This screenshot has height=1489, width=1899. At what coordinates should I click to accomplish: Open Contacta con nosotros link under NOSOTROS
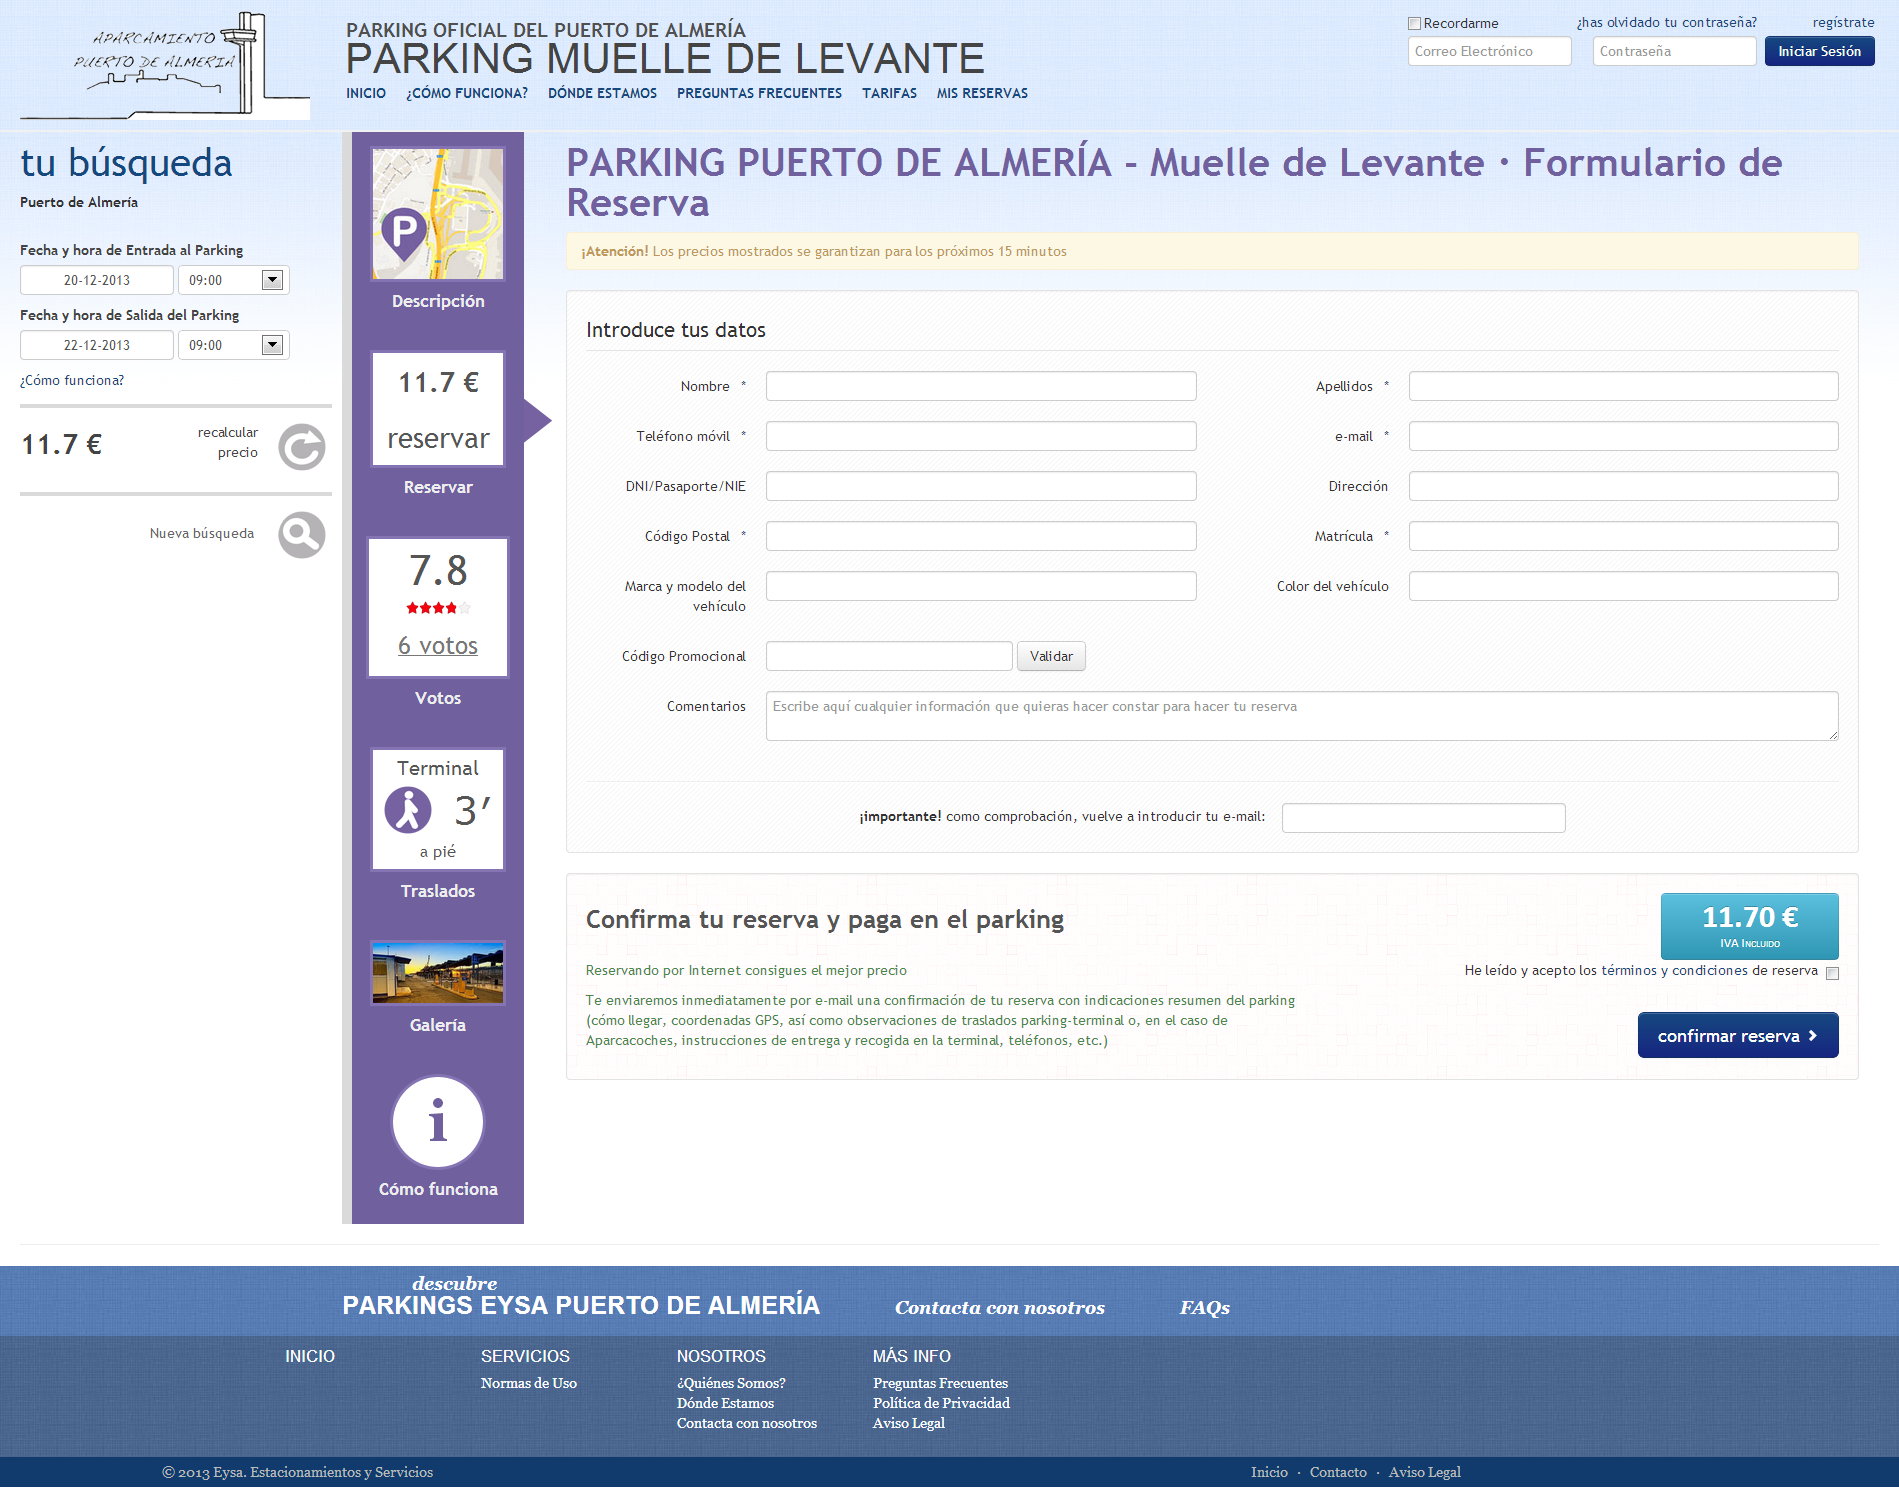click(747, 1423)
